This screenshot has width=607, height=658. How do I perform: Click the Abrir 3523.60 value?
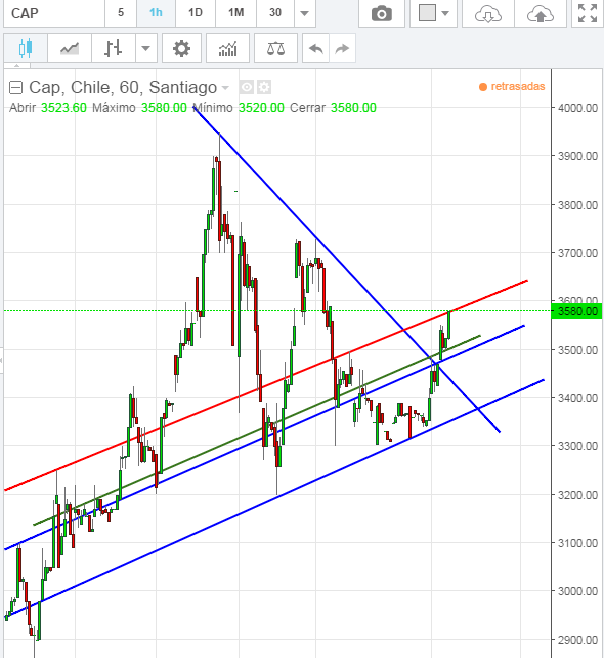click(x=64, y=108)
